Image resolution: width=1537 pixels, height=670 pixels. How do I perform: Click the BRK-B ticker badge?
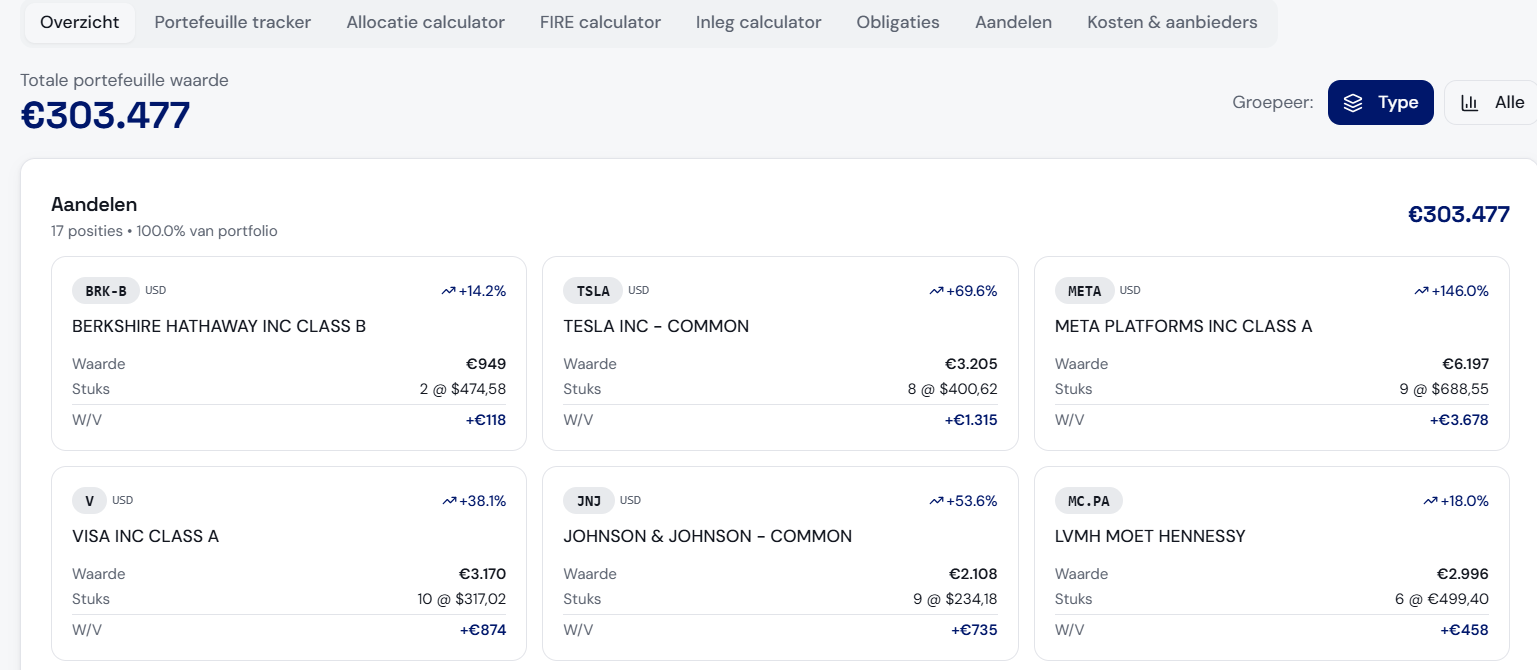[x=106, y=291]
